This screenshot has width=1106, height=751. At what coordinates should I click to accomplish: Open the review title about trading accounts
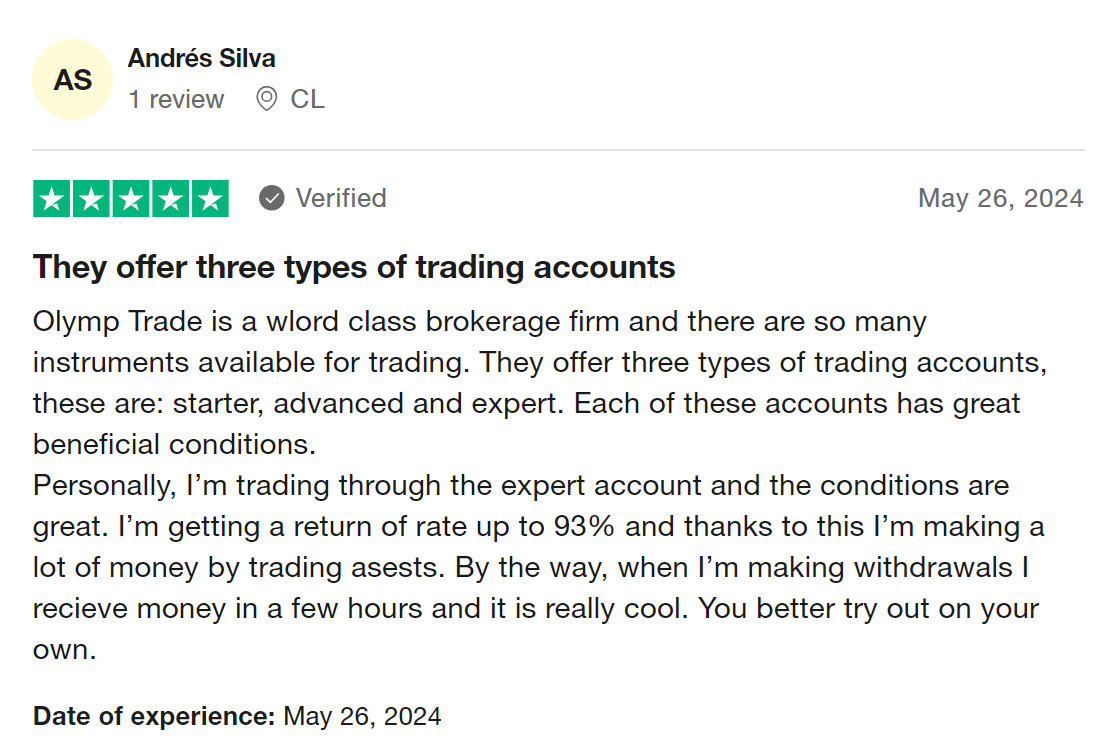pos(354,267)
